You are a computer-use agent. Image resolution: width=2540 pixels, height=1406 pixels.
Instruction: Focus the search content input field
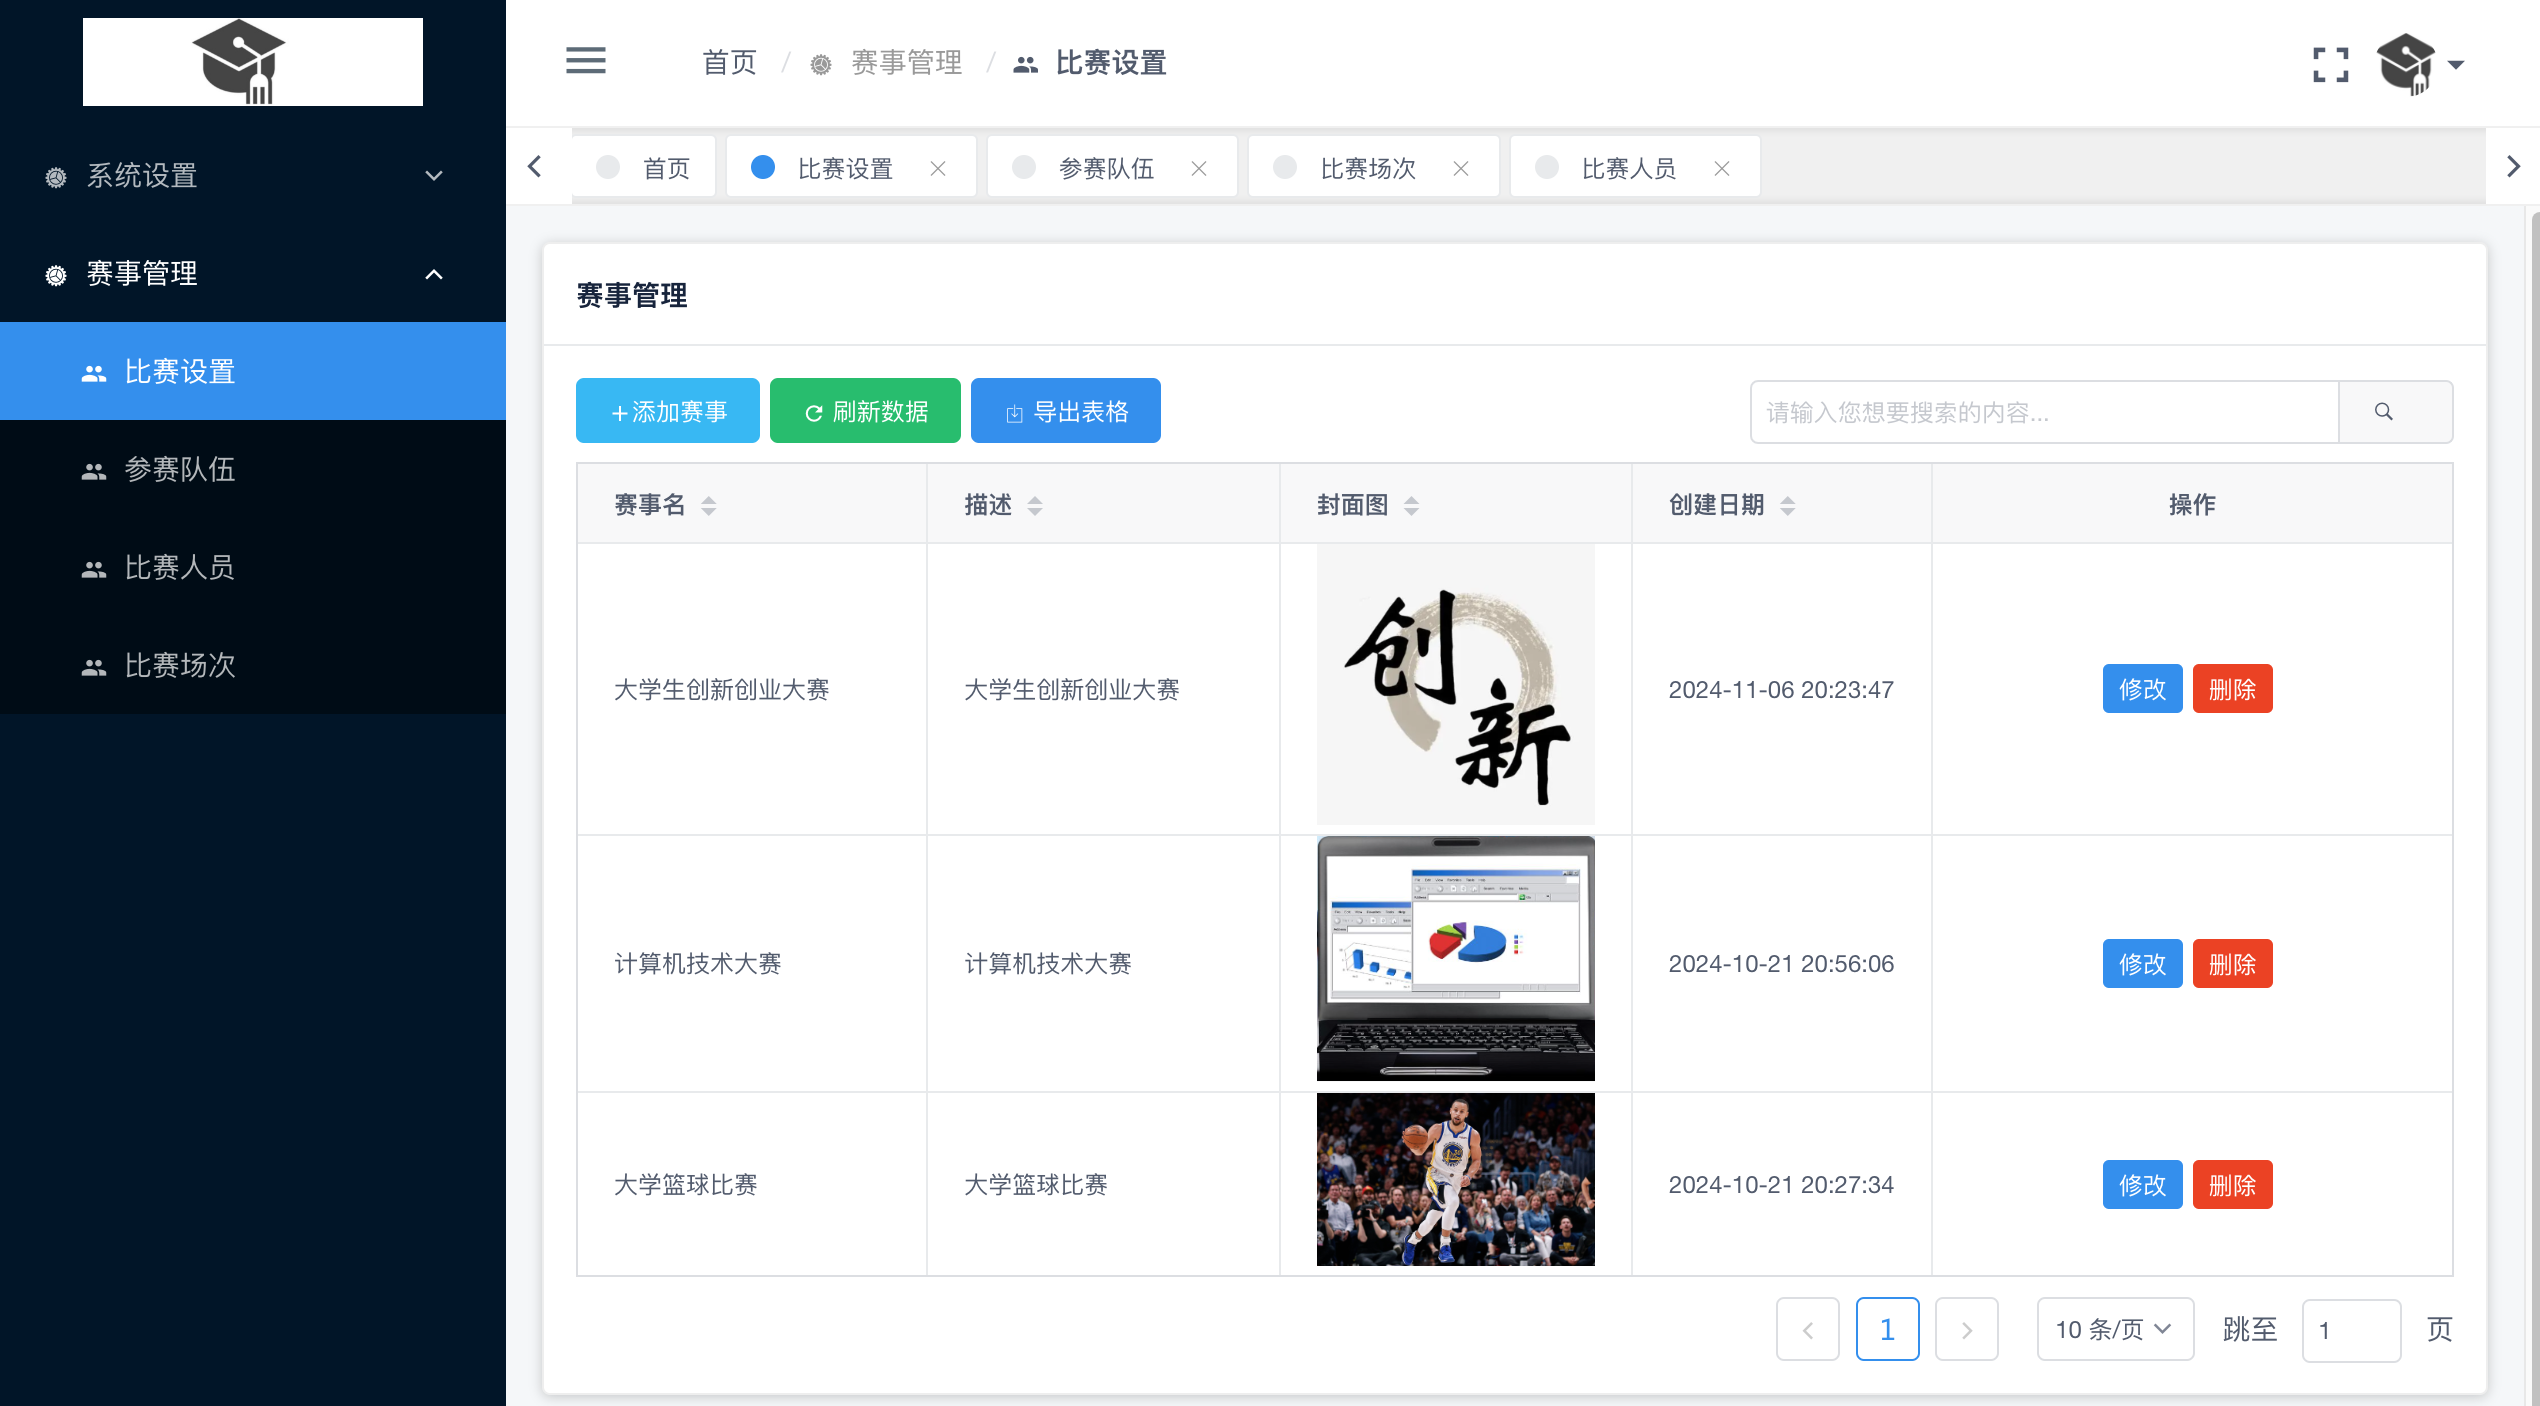[x=2045, y=411]
